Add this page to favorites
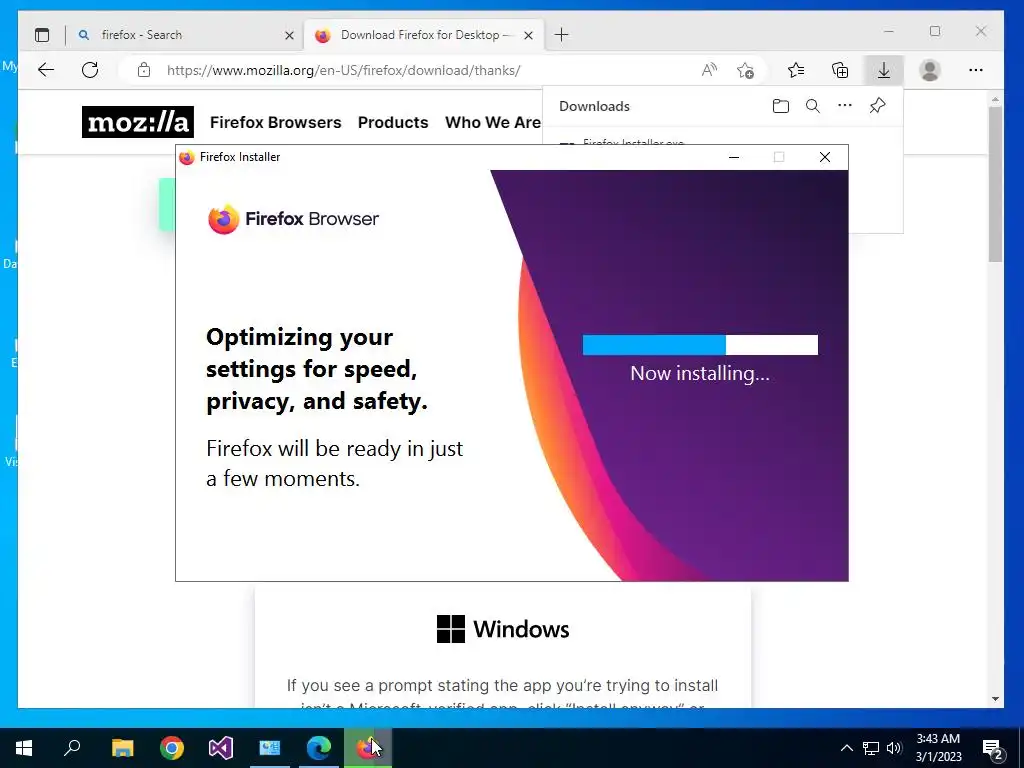1024x768 pixels. (x=745, y=70)
